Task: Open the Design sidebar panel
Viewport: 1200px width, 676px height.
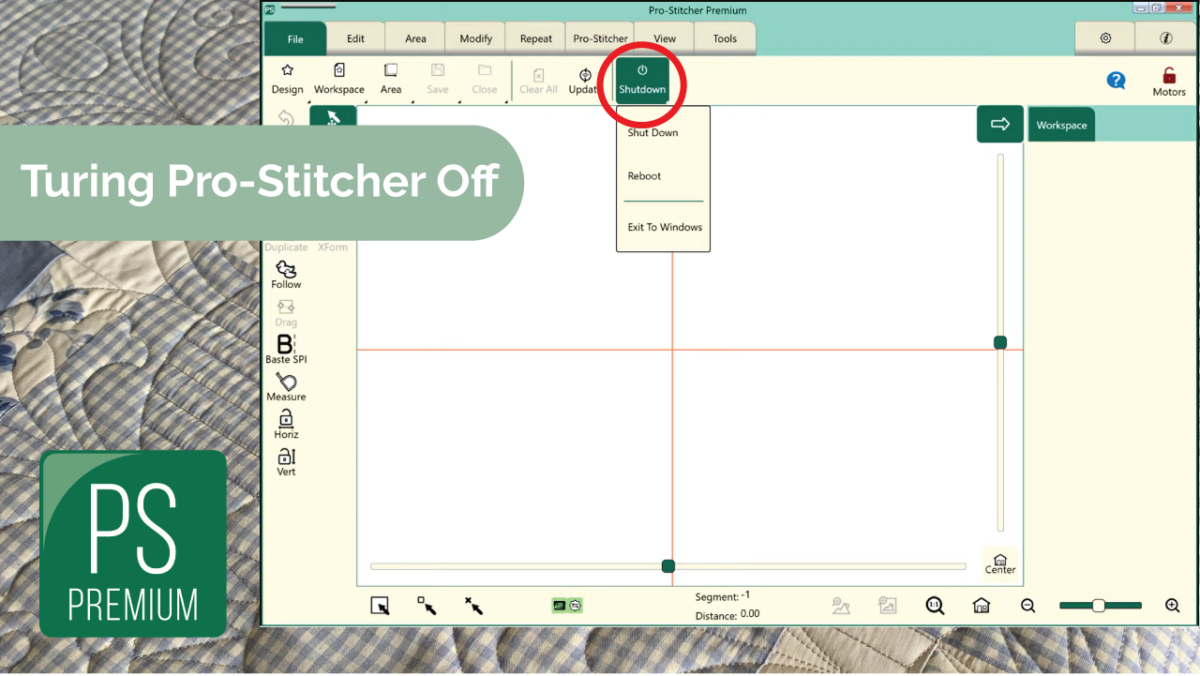Action: pos(287,80)
